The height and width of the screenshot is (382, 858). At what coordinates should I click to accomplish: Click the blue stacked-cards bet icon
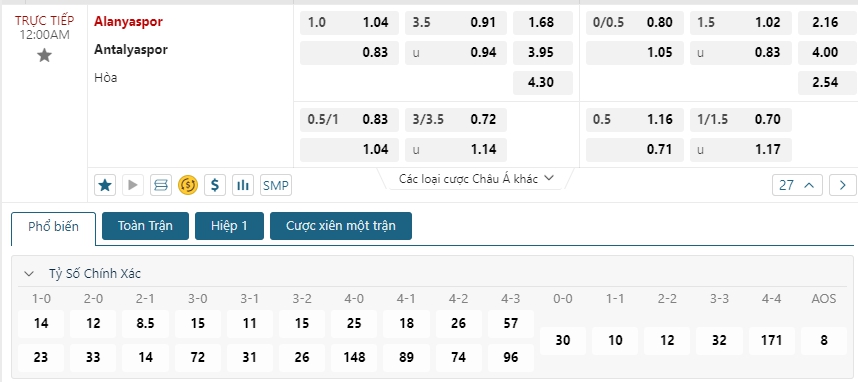(160, 186)
